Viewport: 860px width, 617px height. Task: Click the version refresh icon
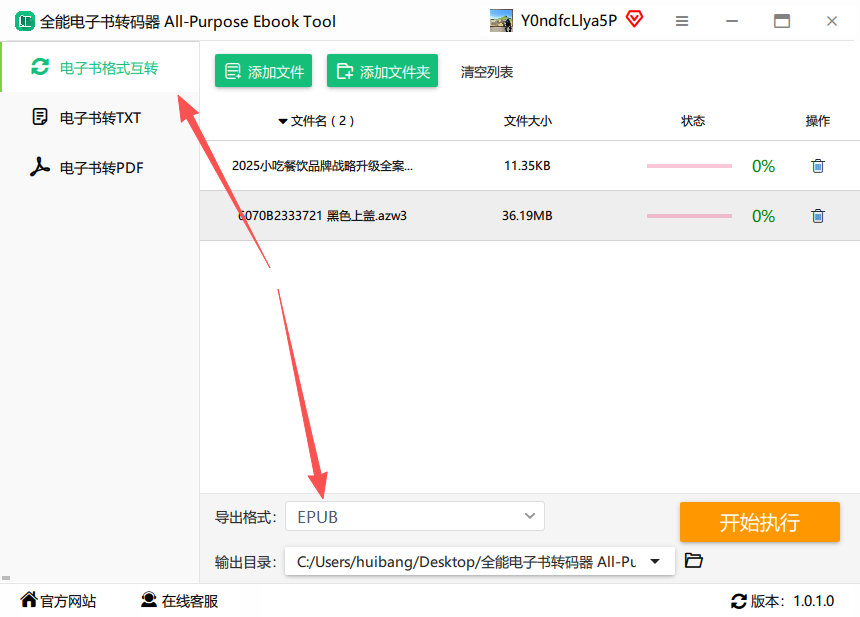pos(739,601)
